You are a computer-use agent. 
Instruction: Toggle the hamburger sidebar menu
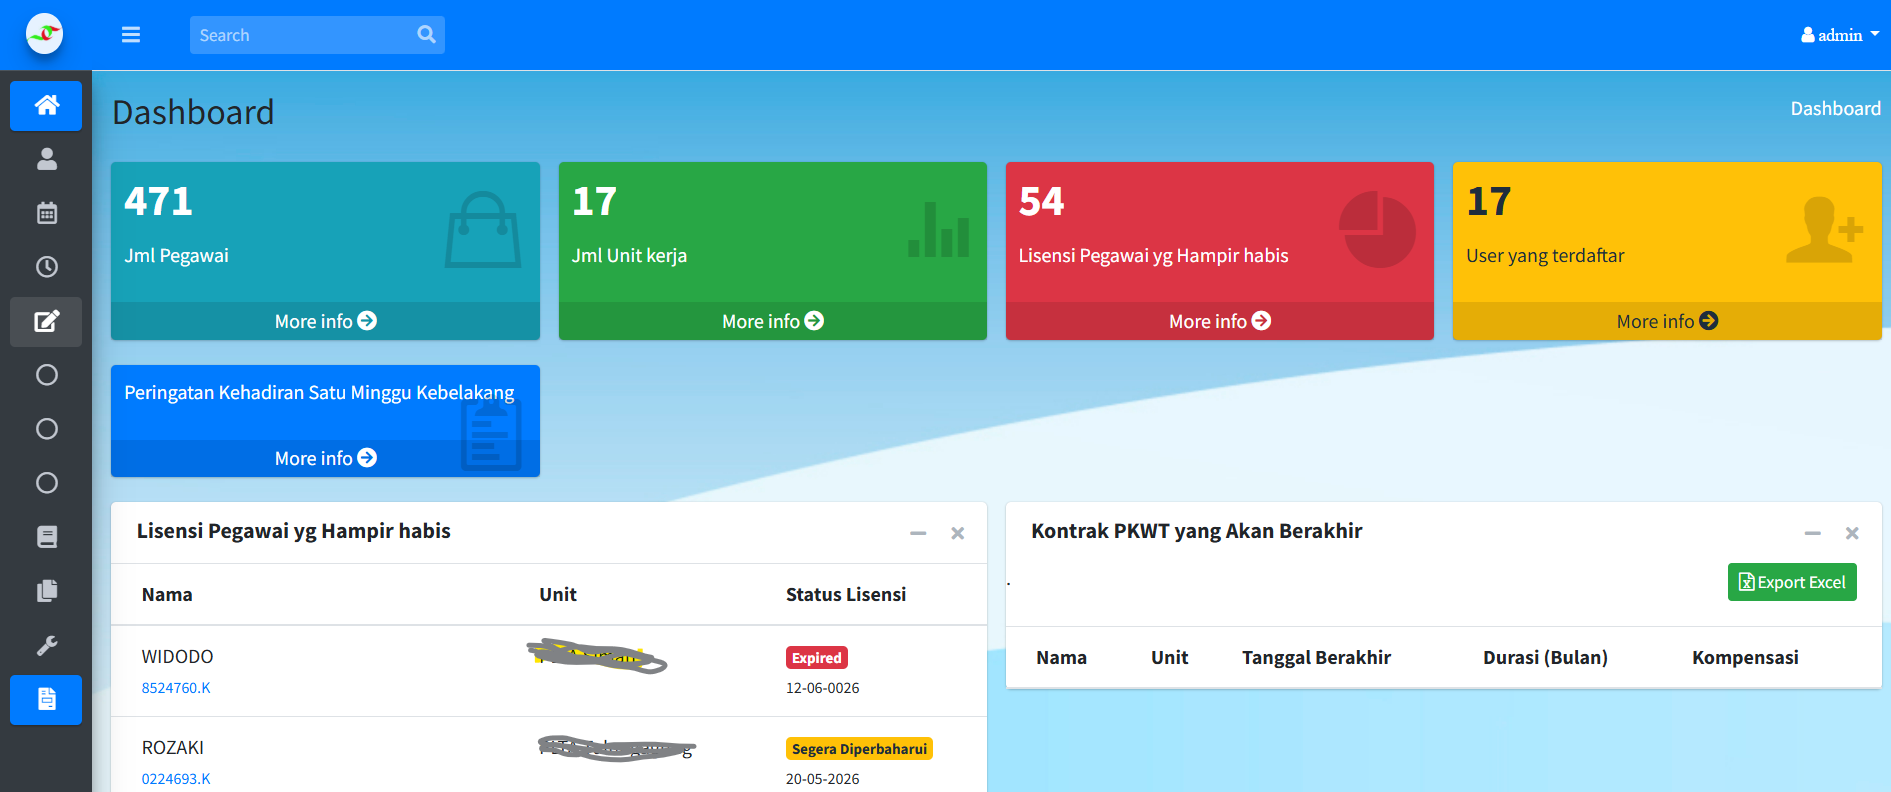tap(131, 35)
